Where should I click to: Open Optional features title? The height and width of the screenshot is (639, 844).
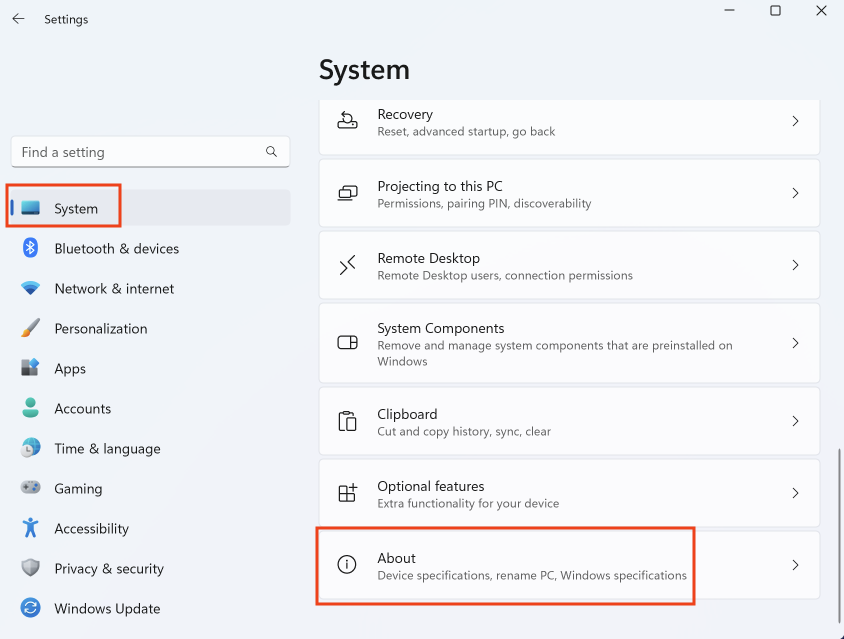click(431, 486)
